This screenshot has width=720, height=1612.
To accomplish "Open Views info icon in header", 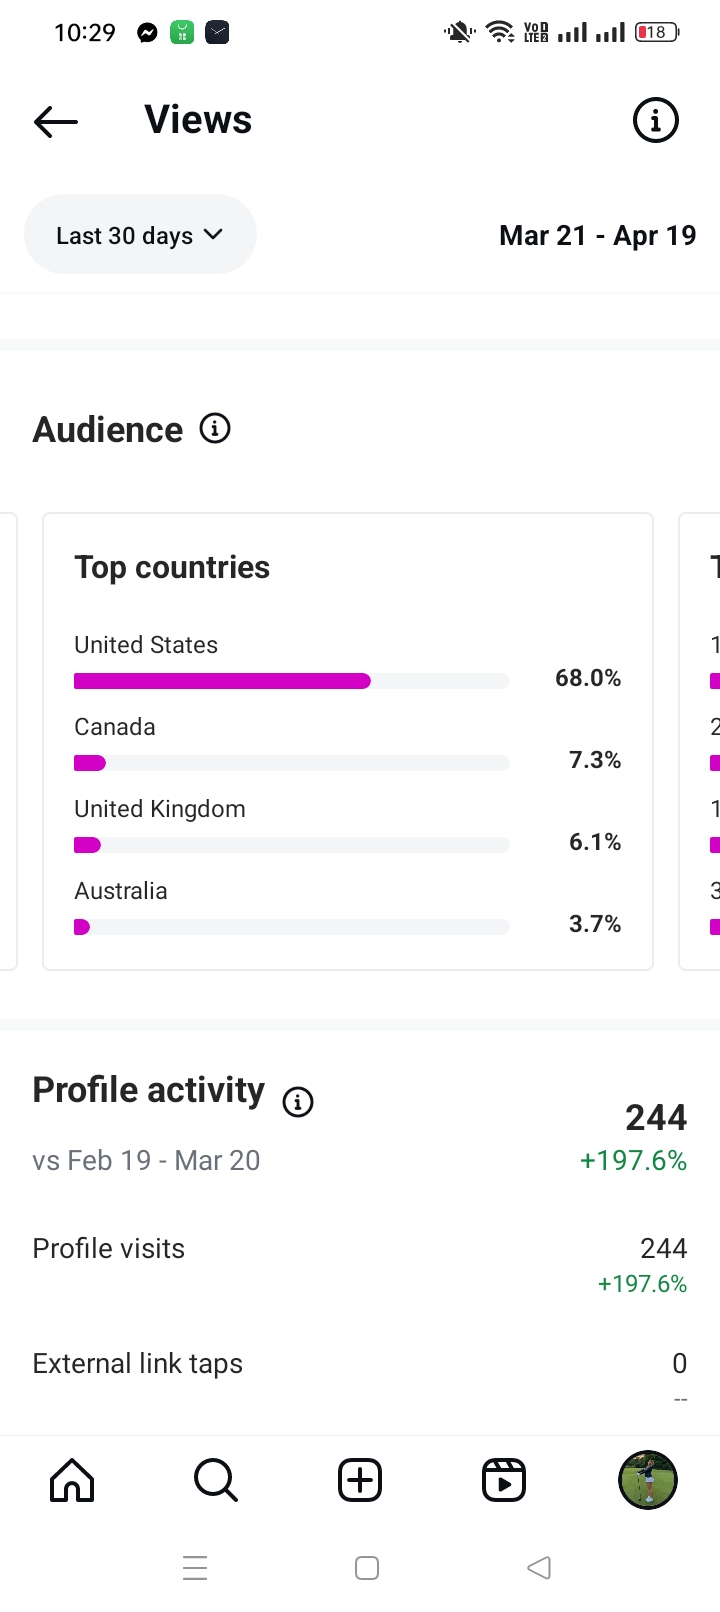I will [656, 121].
